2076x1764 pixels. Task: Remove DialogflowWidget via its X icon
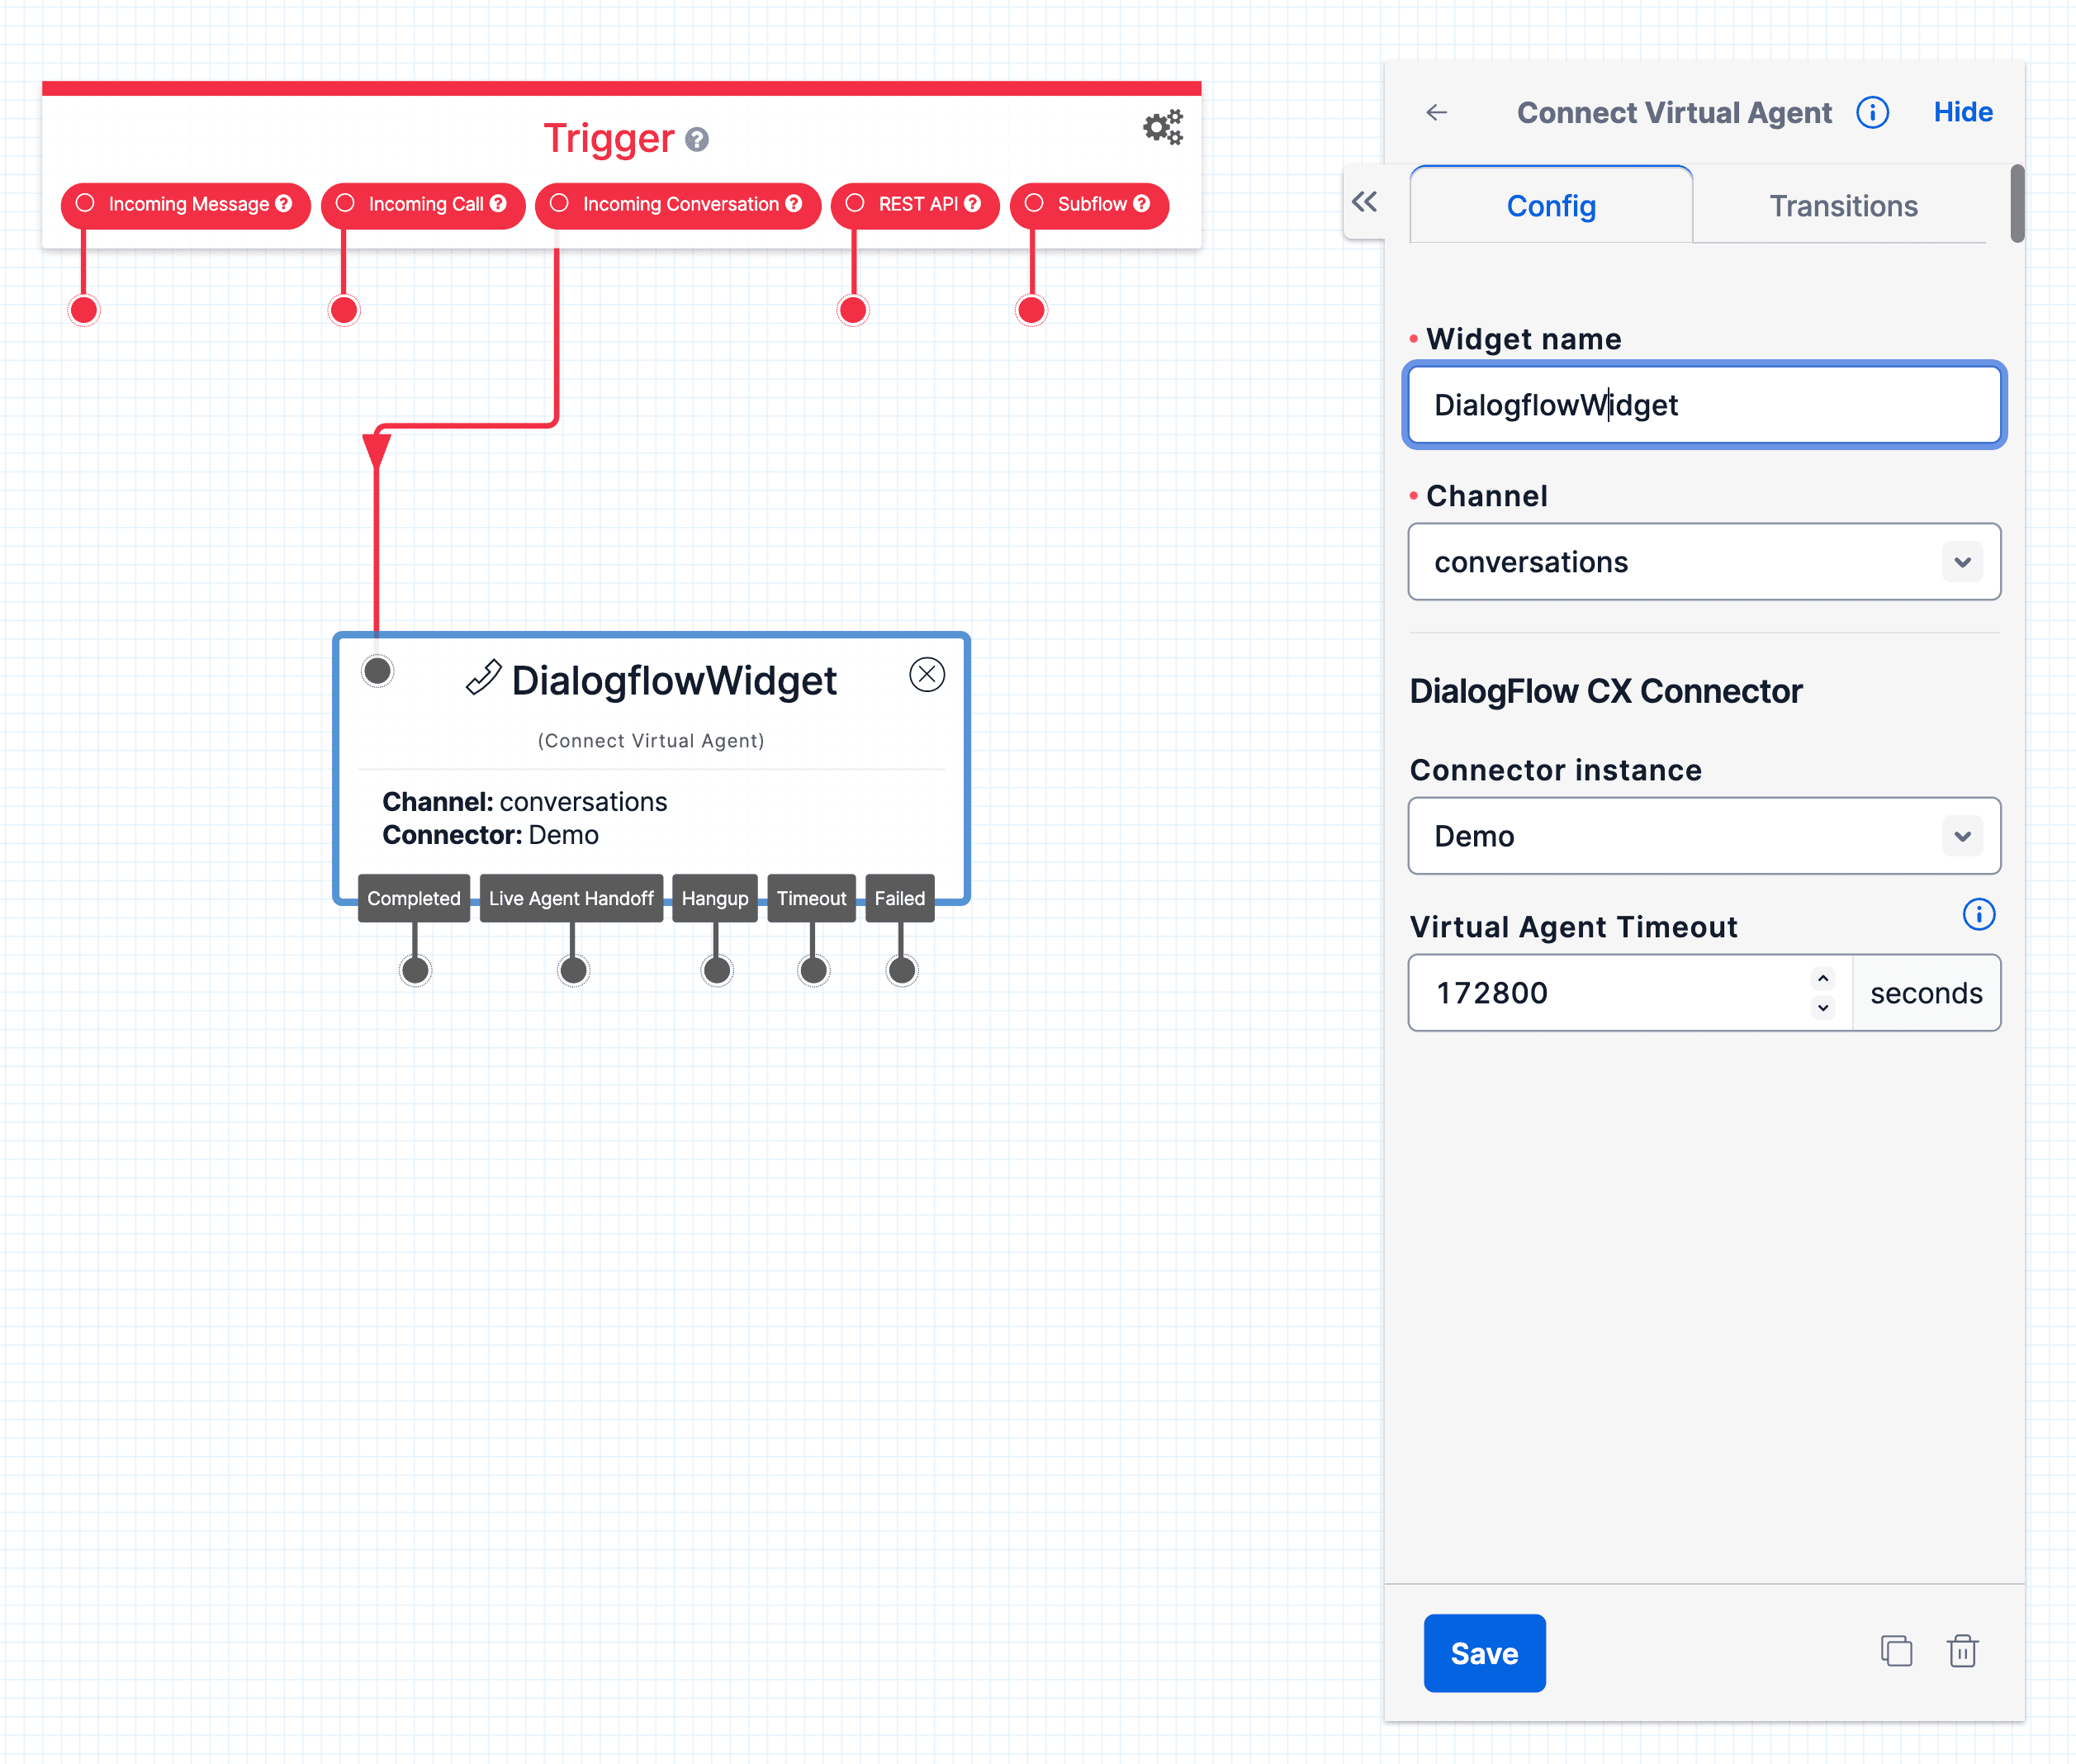point(927,674)
